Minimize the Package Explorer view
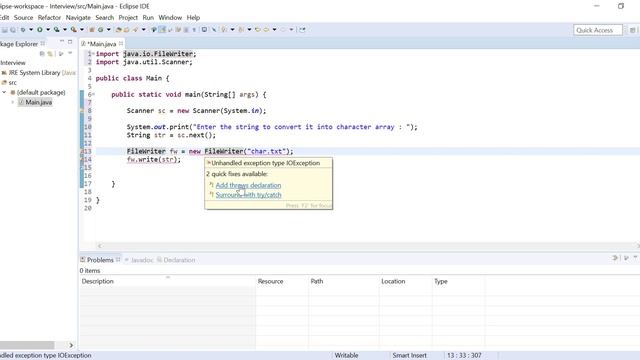Image resolution: width=640 pixels, height=360 pixels. click(x=62, y=42)
